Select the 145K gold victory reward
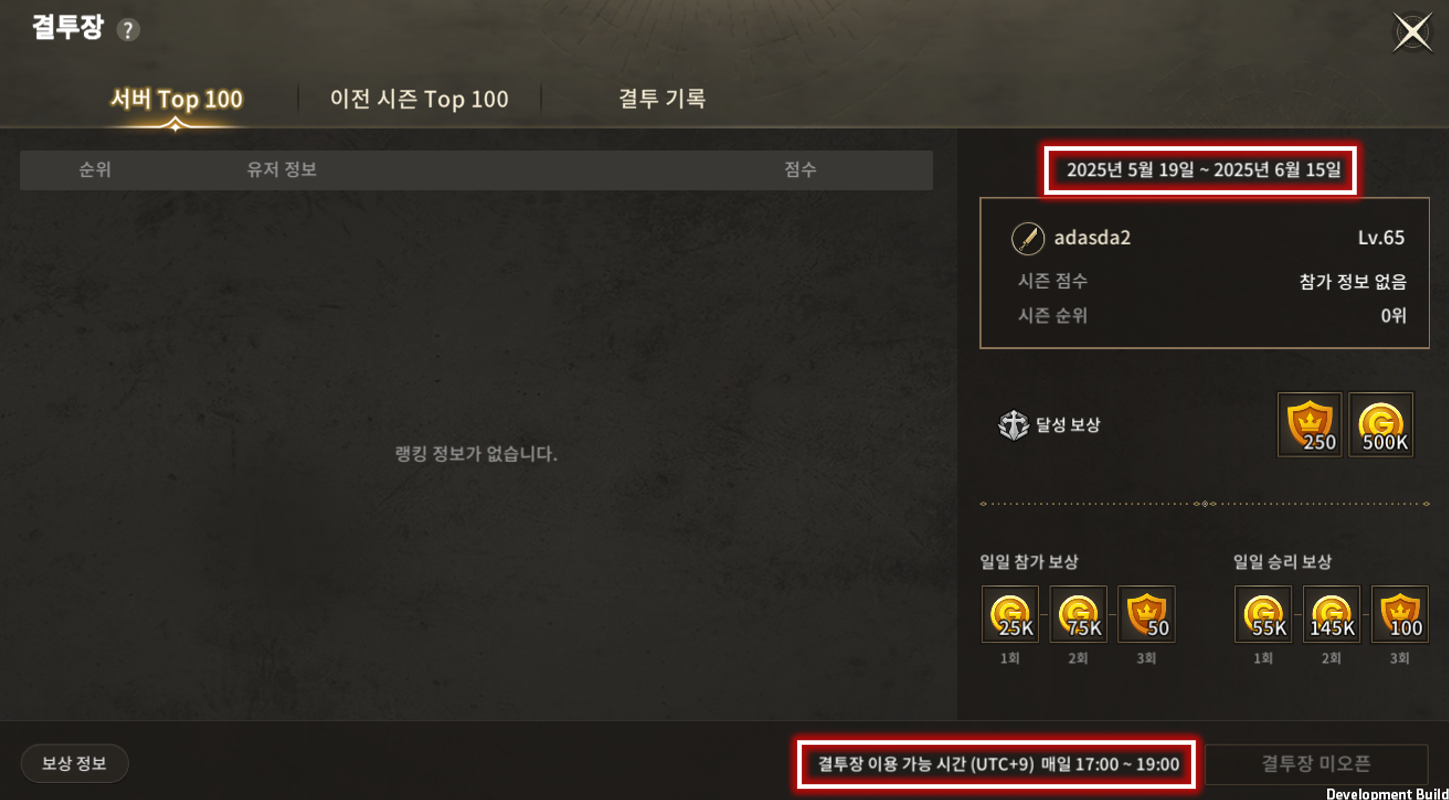Viewport: 1449px width, 800px height. click(x=1331, y=614)
